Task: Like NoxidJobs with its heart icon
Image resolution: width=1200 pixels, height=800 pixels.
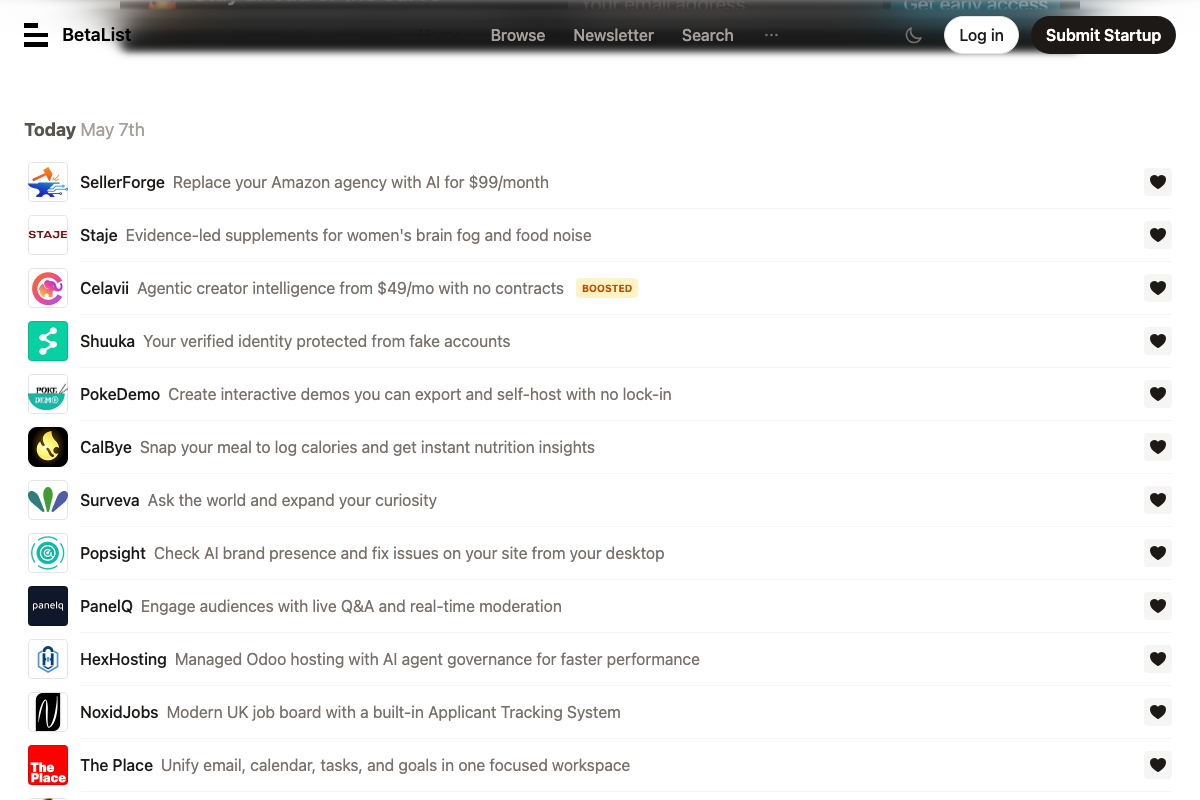Action: 1158,712
